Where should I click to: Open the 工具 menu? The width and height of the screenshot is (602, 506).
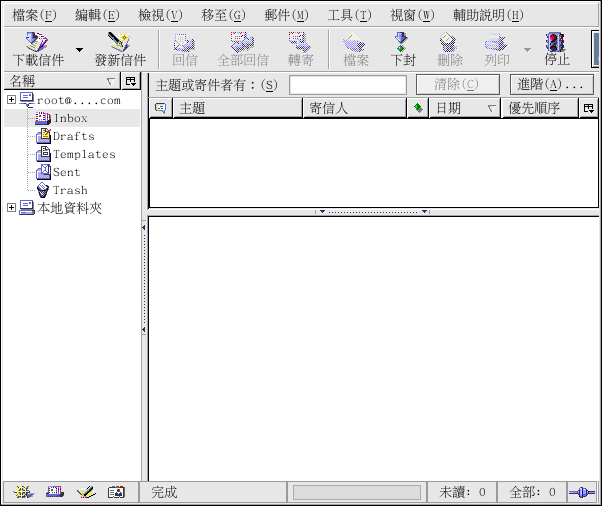point(348,15)
